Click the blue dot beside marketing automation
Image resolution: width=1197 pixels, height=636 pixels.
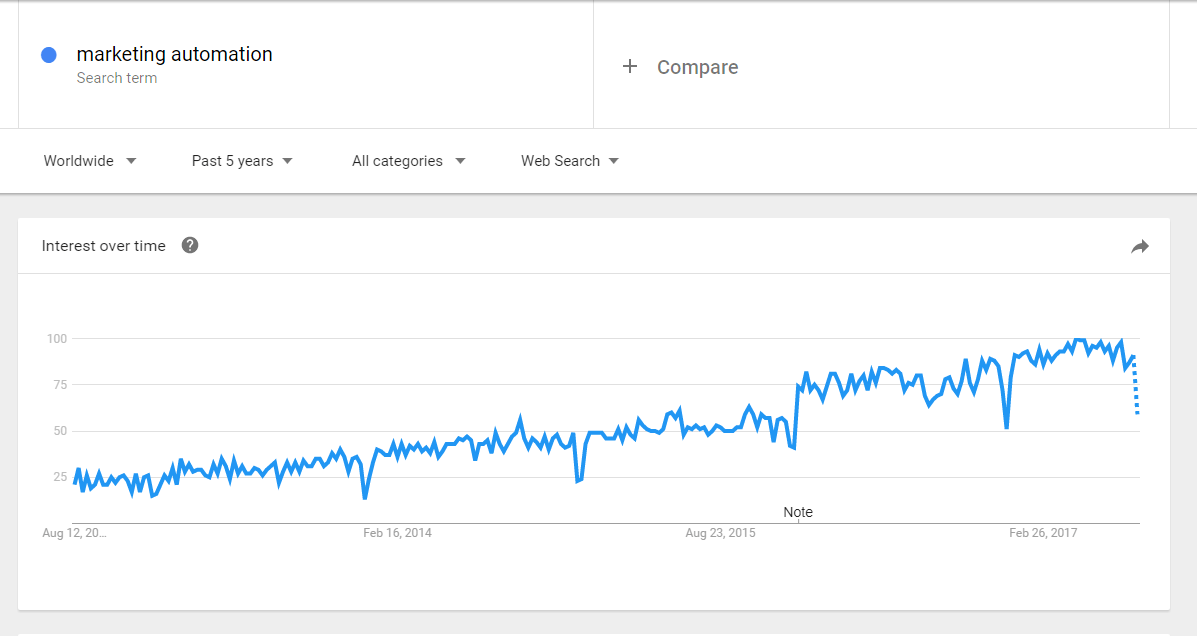(49, 55)
